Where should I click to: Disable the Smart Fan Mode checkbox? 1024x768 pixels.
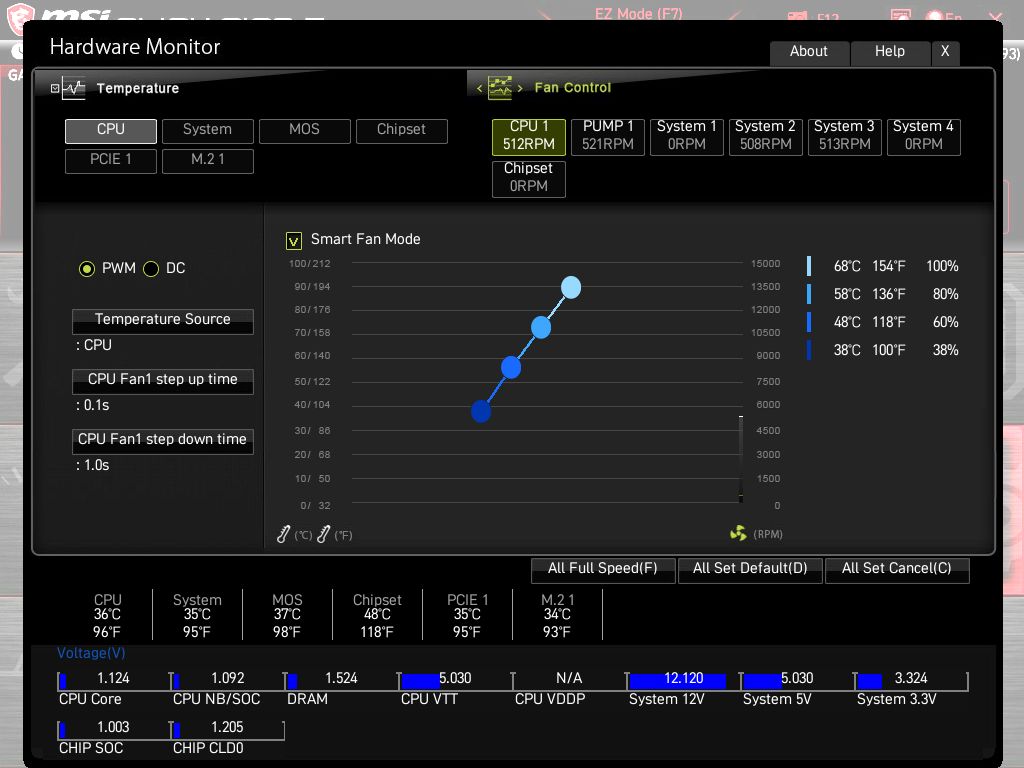pyautogui.click(x=294, y=241)
